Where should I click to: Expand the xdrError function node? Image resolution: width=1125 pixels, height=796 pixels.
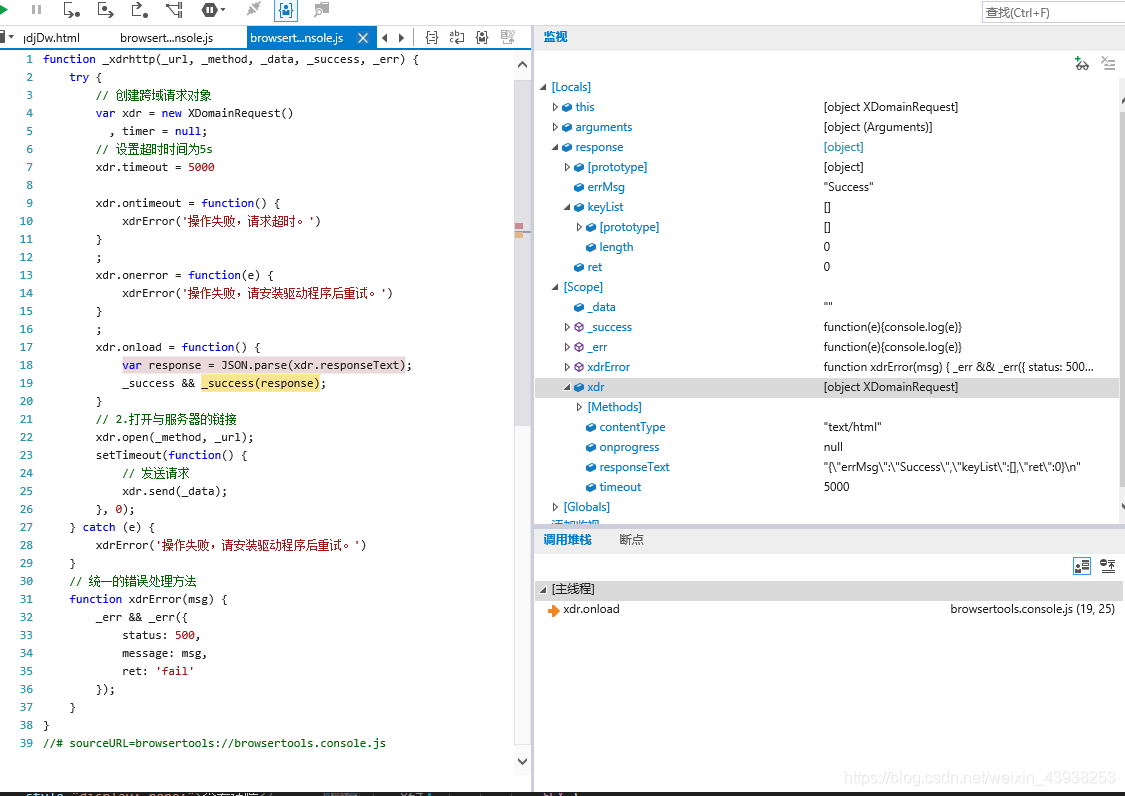567,367
